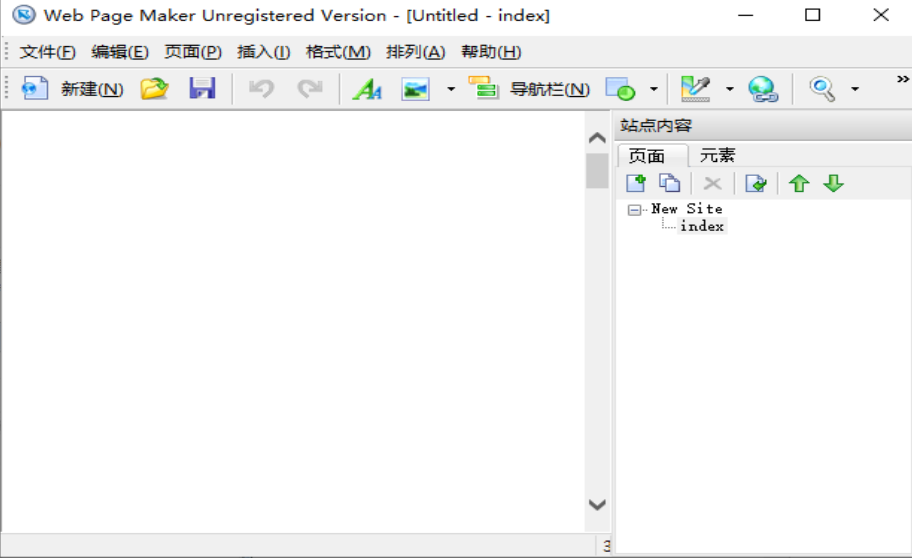Click the globe with chain link icon
This screenshot has height=559, width=912.
point(763,89)
